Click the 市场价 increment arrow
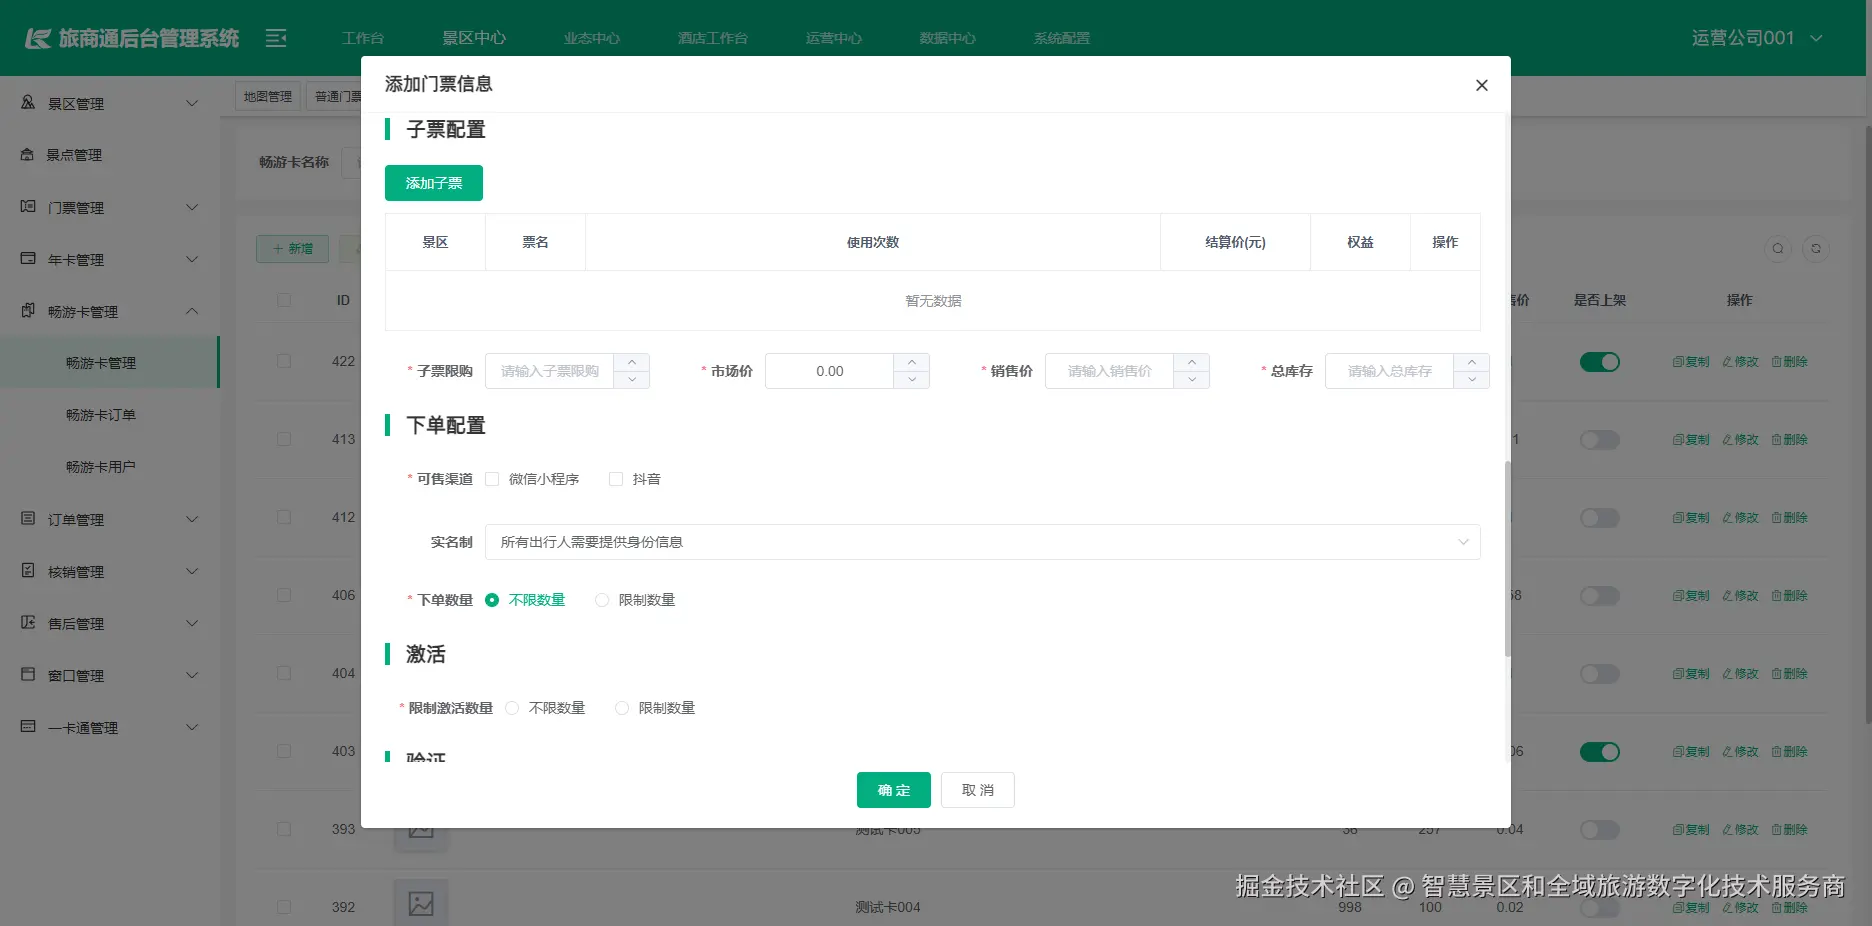The width and height of the screenshot is (1872, 926). click(910, 363)
